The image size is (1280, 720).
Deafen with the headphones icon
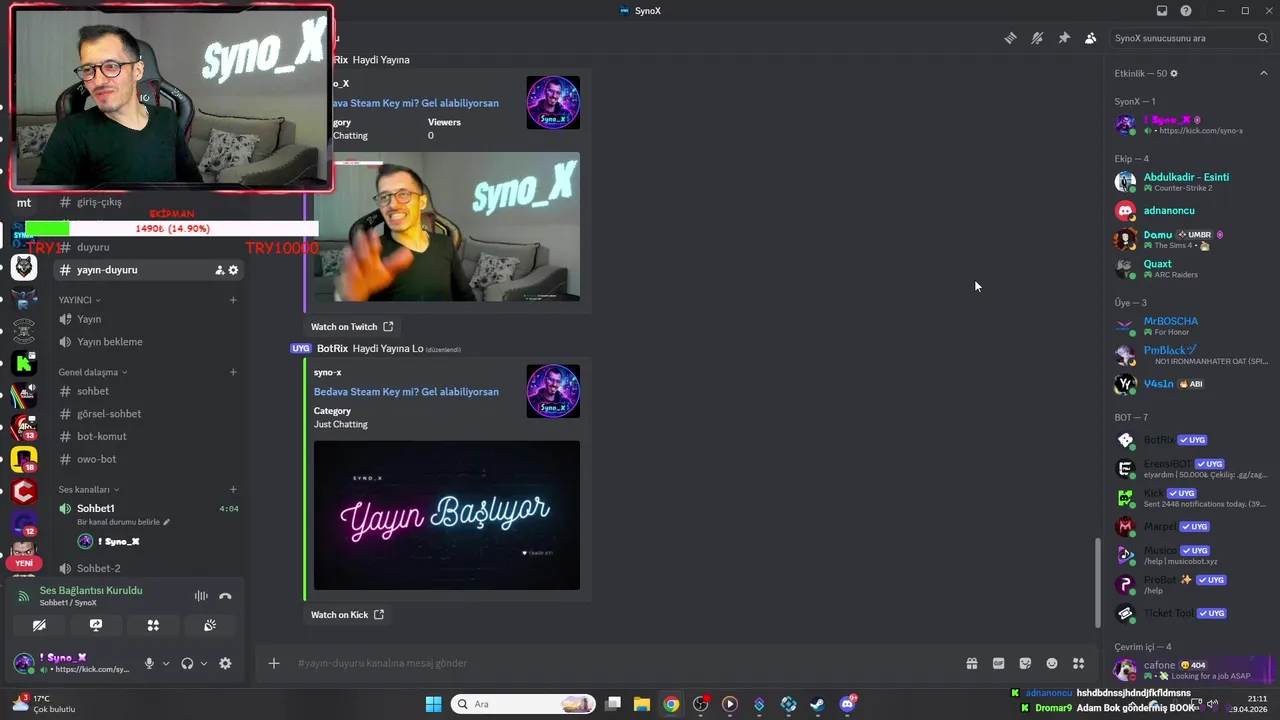187,663
